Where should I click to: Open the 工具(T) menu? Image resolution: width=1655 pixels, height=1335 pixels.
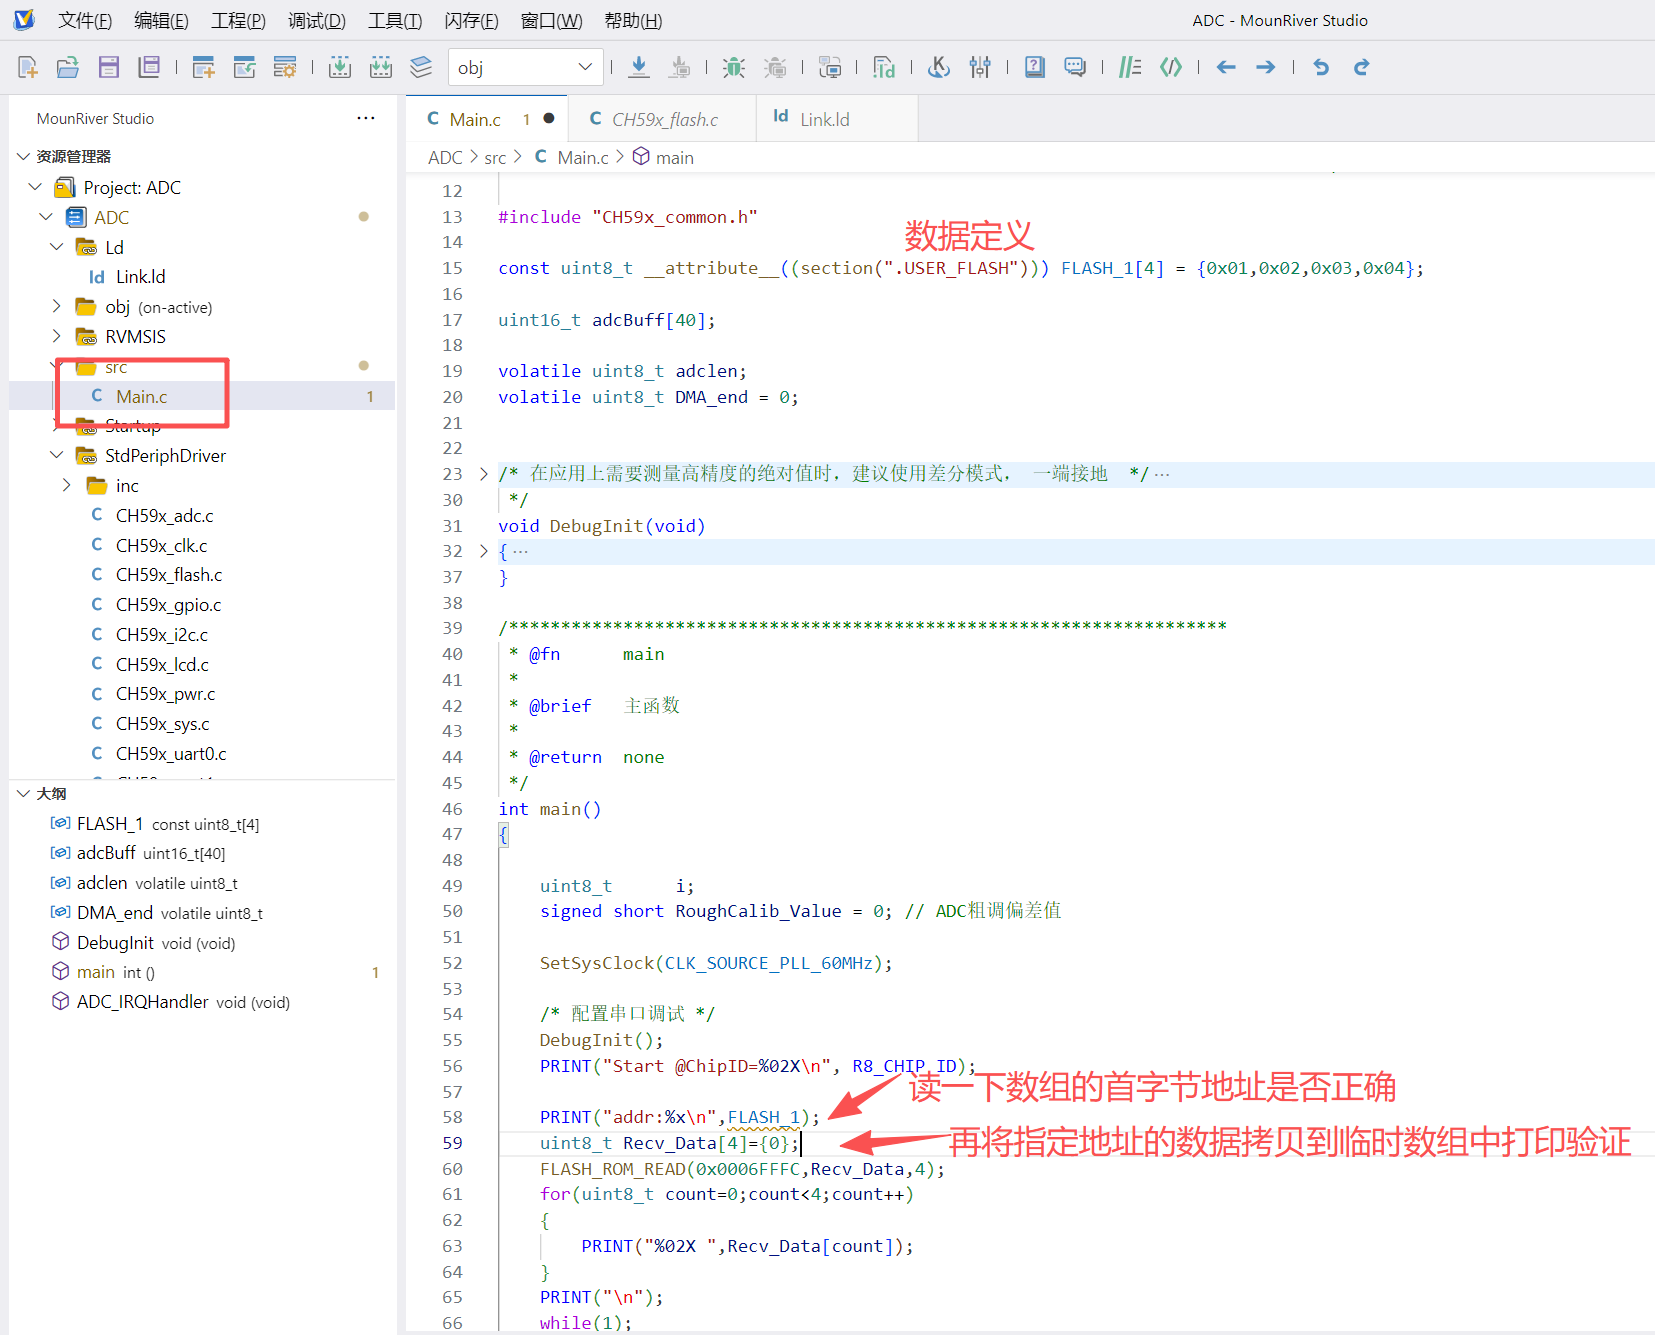[395, 20]
